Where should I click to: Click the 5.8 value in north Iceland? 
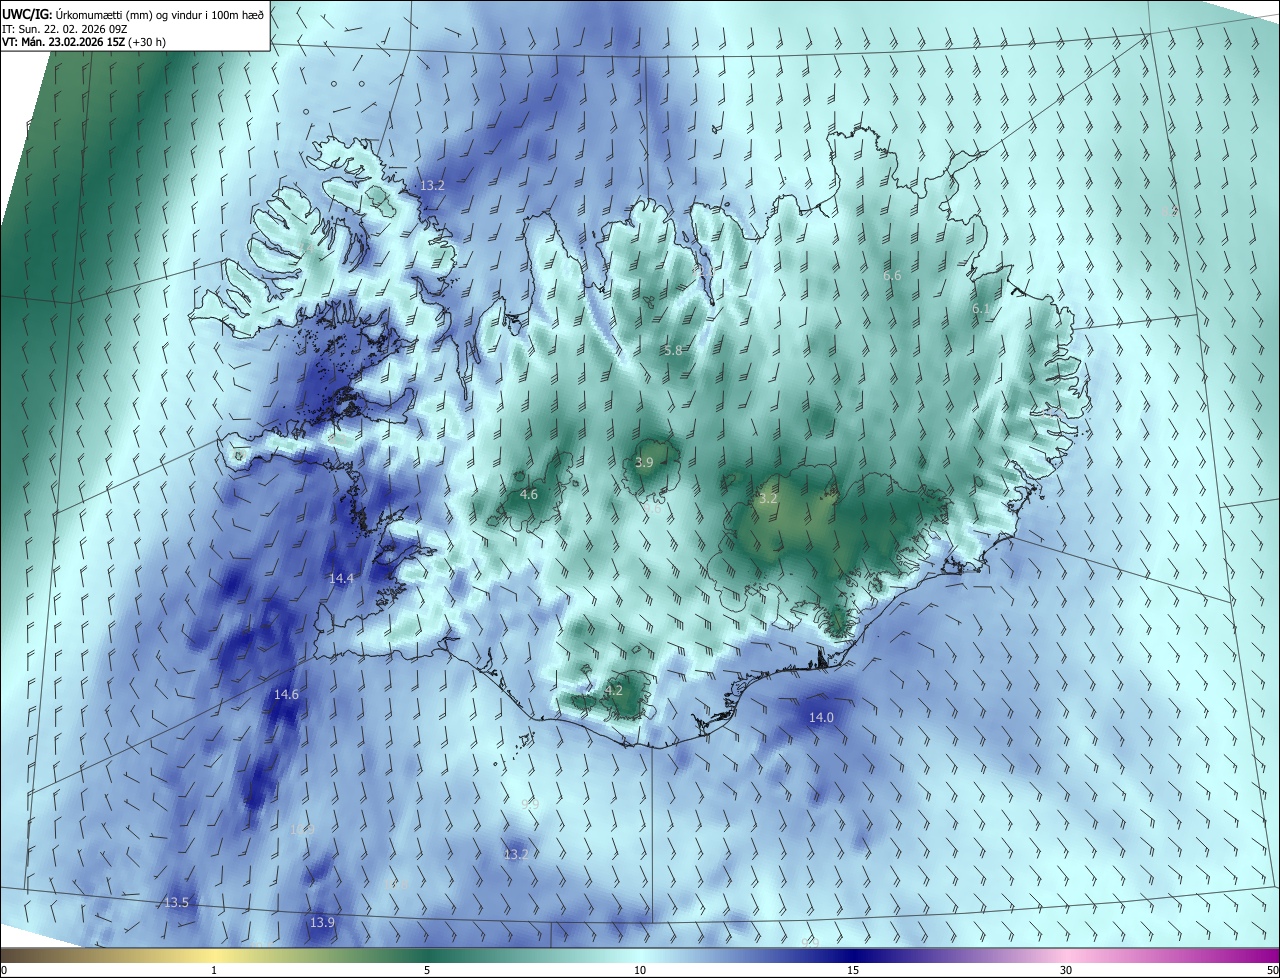pyautogui.click(x=673, y=350)
